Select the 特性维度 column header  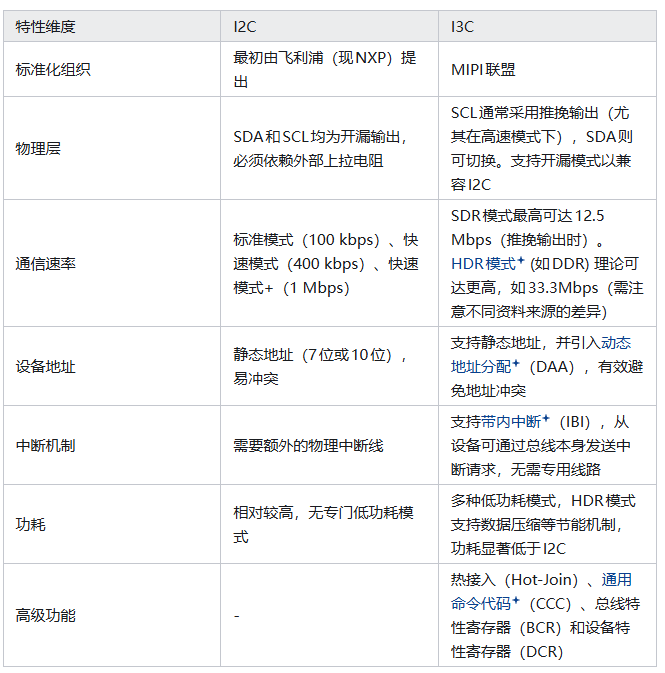point(45,27)
